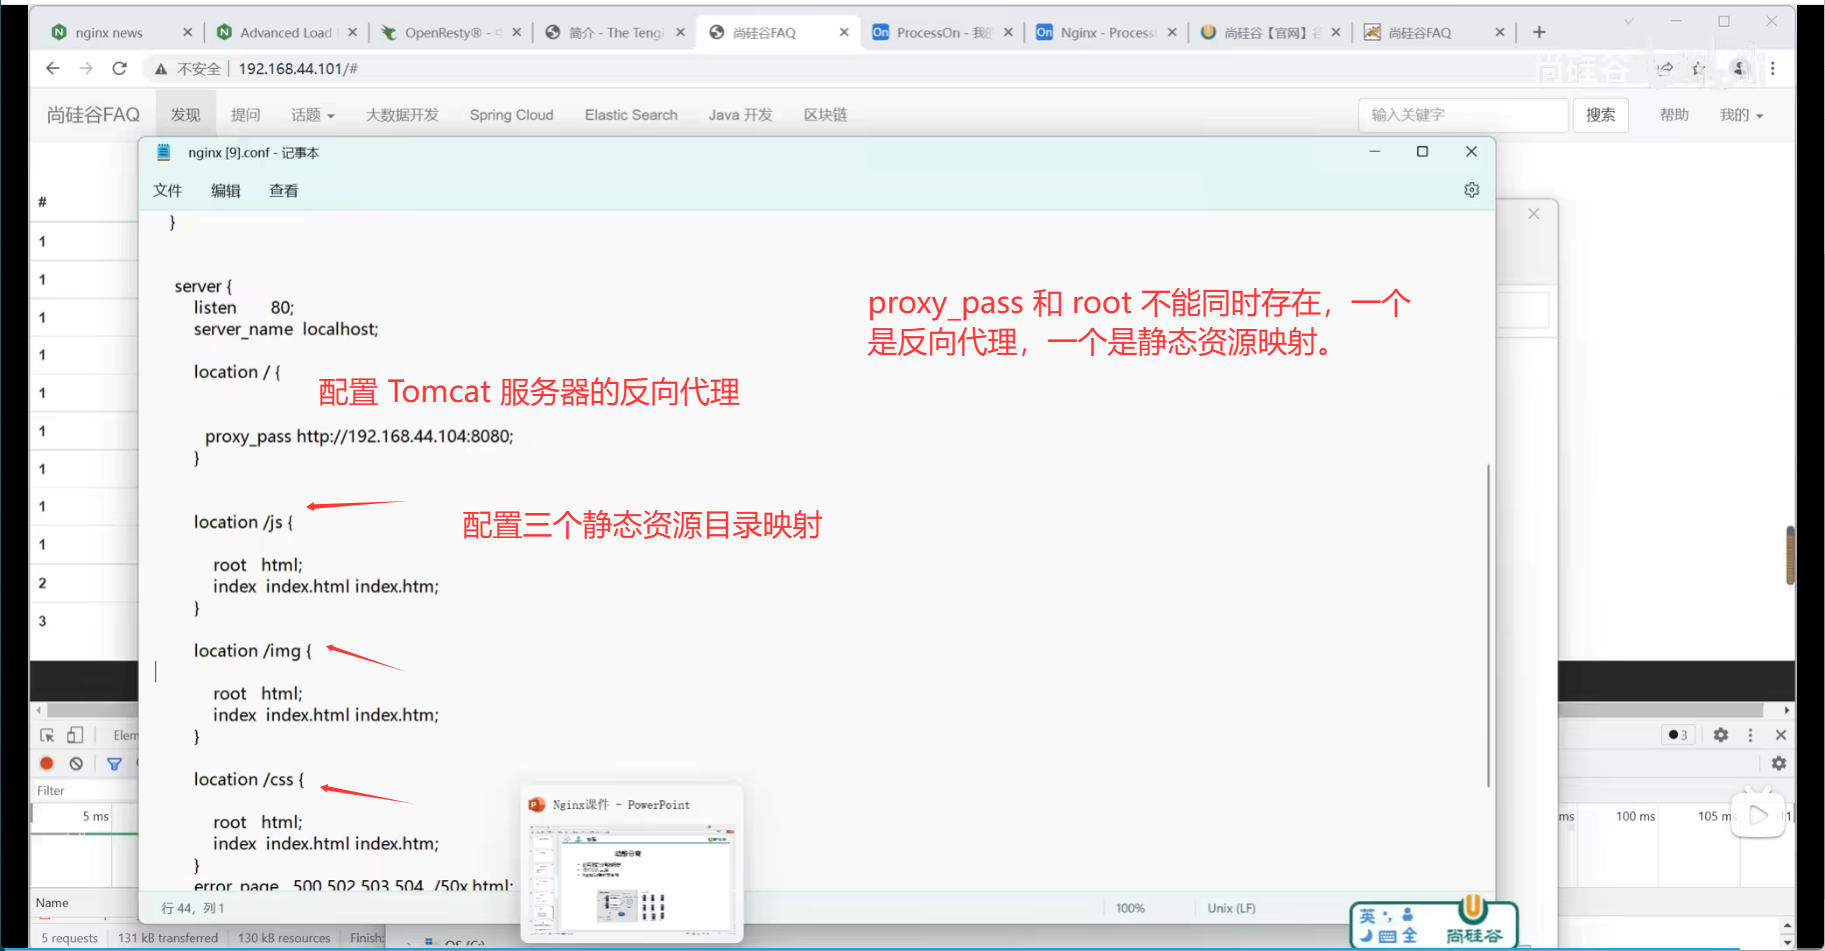This screenshot has width=1825, height=951.
Task: Open 区块链 topic link
Action: pyautogui.click(x=825, y=115)
